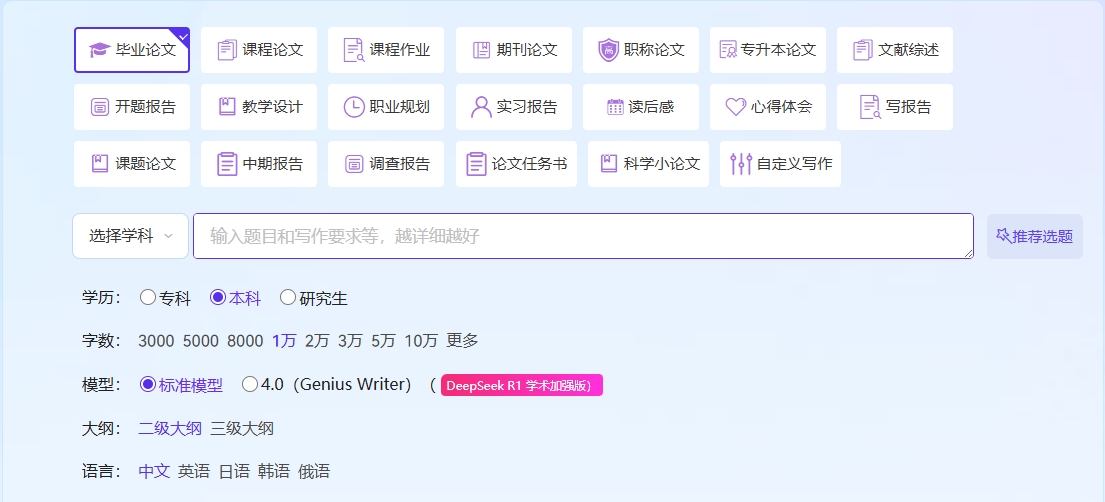Click the clock icon for 职业规划
Image resolution: width=1105 pixels, height=502 pixels.
pyautogui.click(x=353, y=107)
